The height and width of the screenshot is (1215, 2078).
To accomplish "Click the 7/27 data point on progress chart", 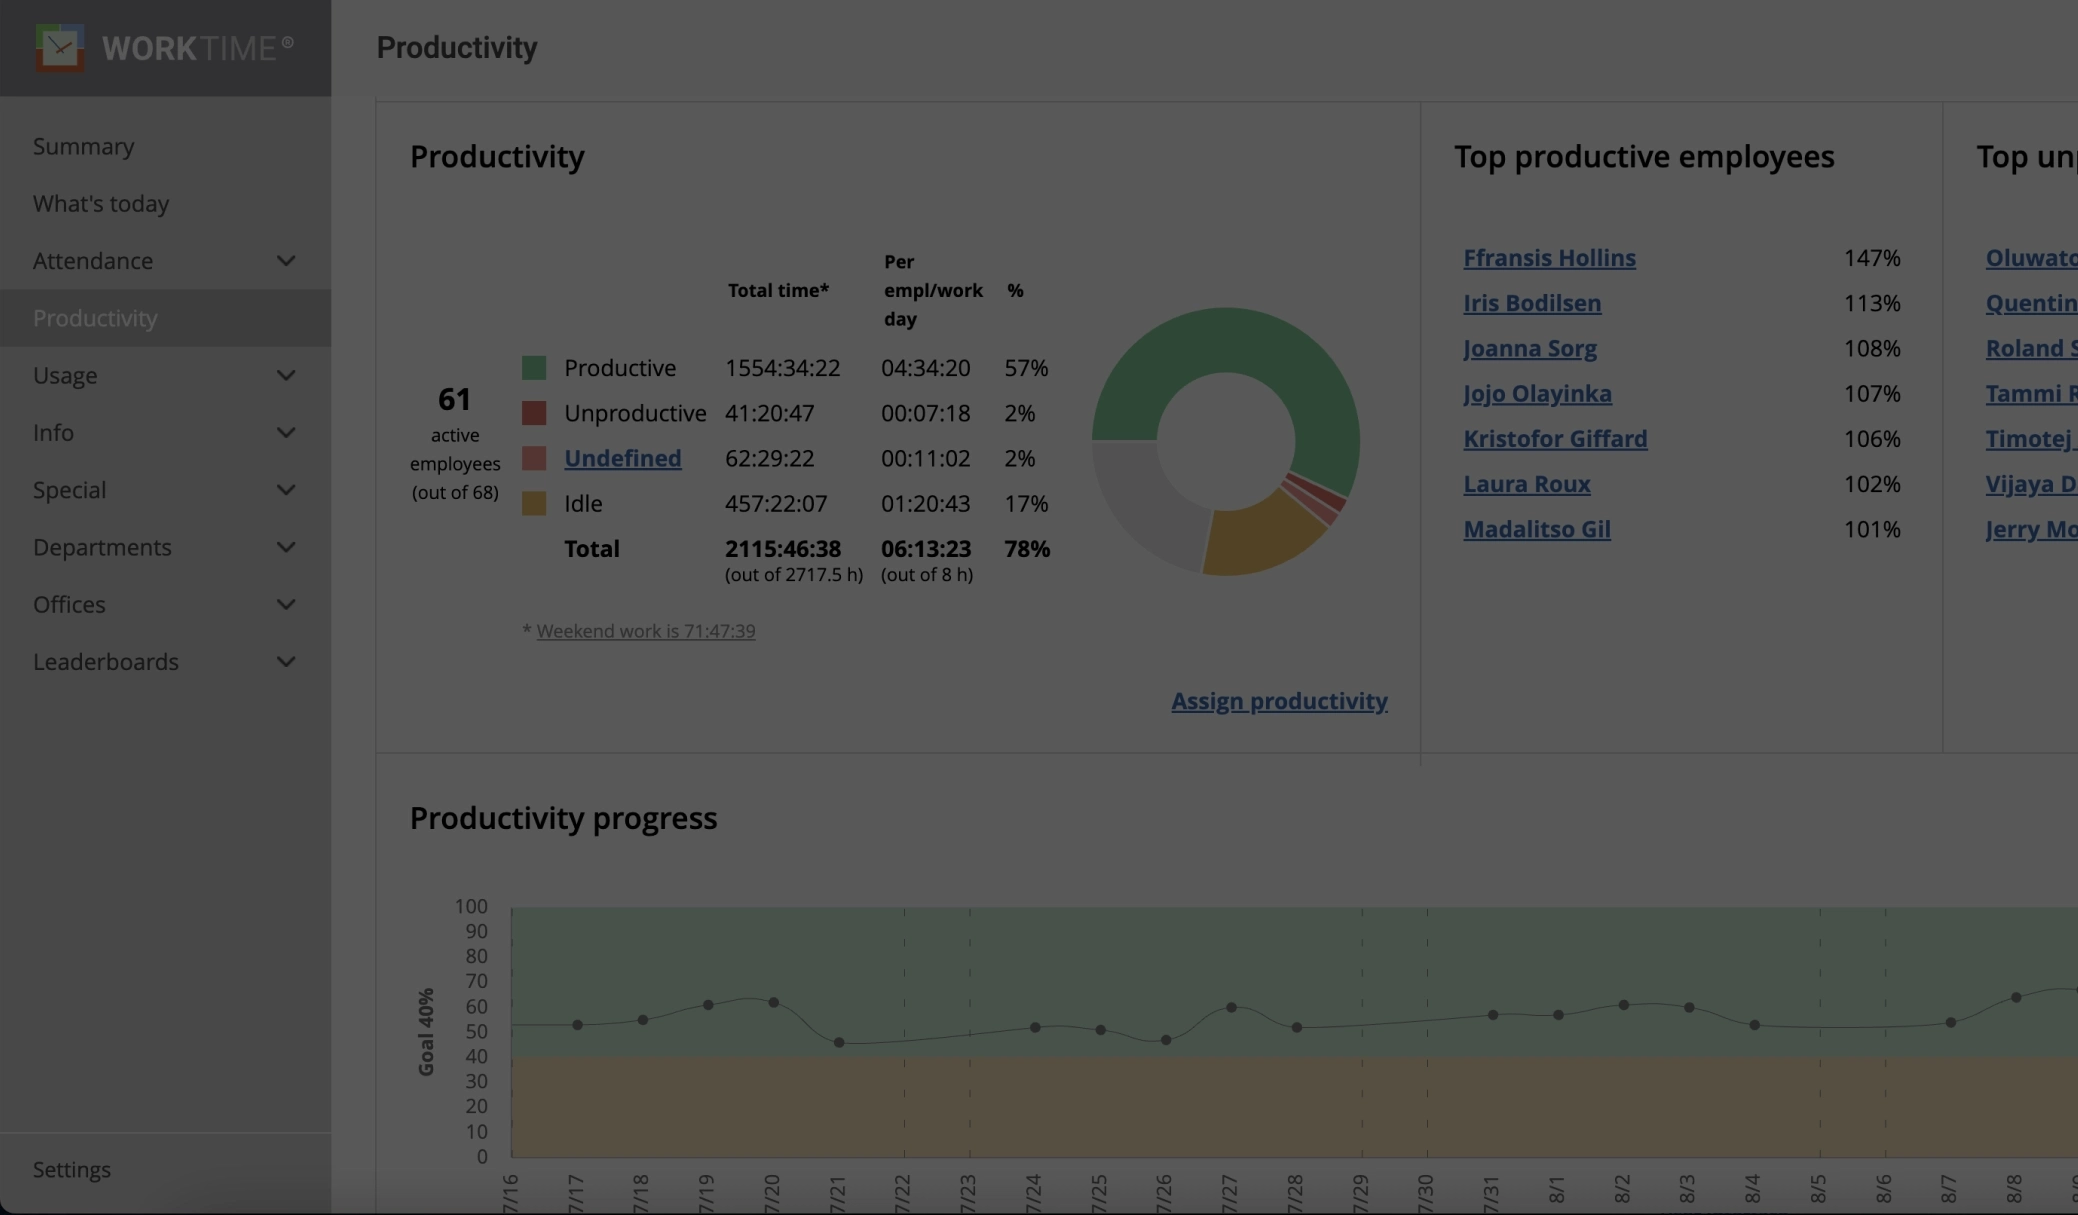I will [x=1231, y=1007].
